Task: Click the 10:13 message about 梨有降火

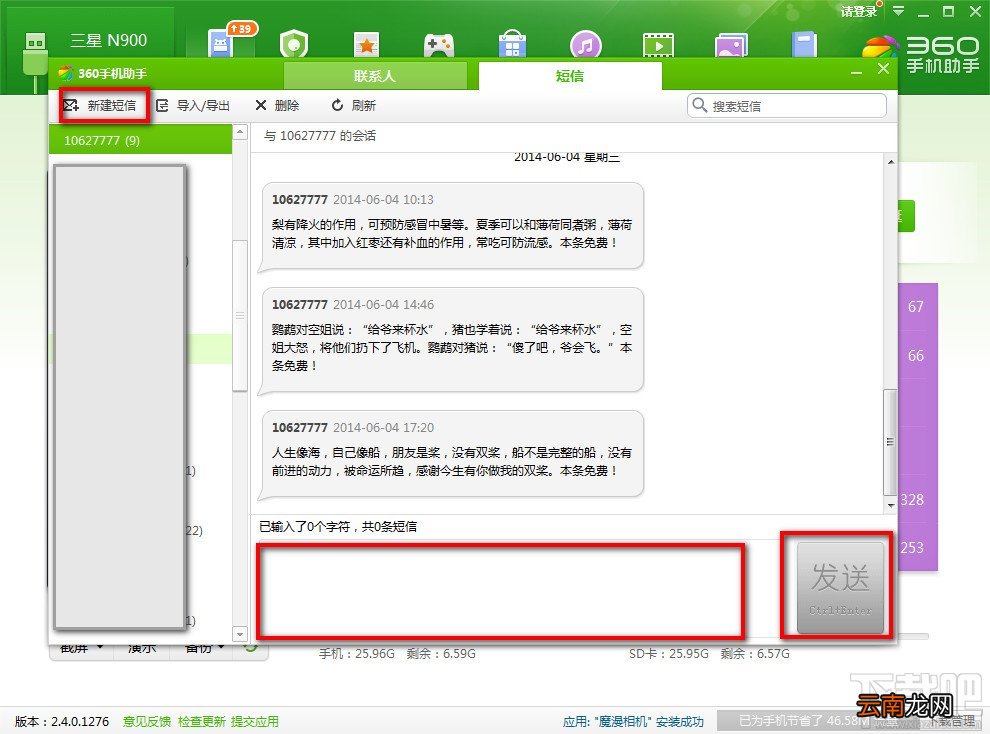Action: pyautogui.click(x=452, y=225)
